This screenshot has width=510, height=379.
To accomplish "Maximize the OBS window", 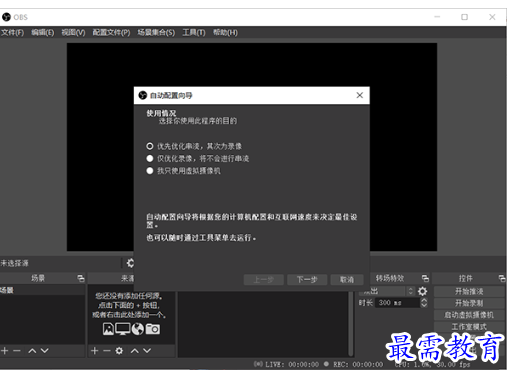I will (464, 17).
